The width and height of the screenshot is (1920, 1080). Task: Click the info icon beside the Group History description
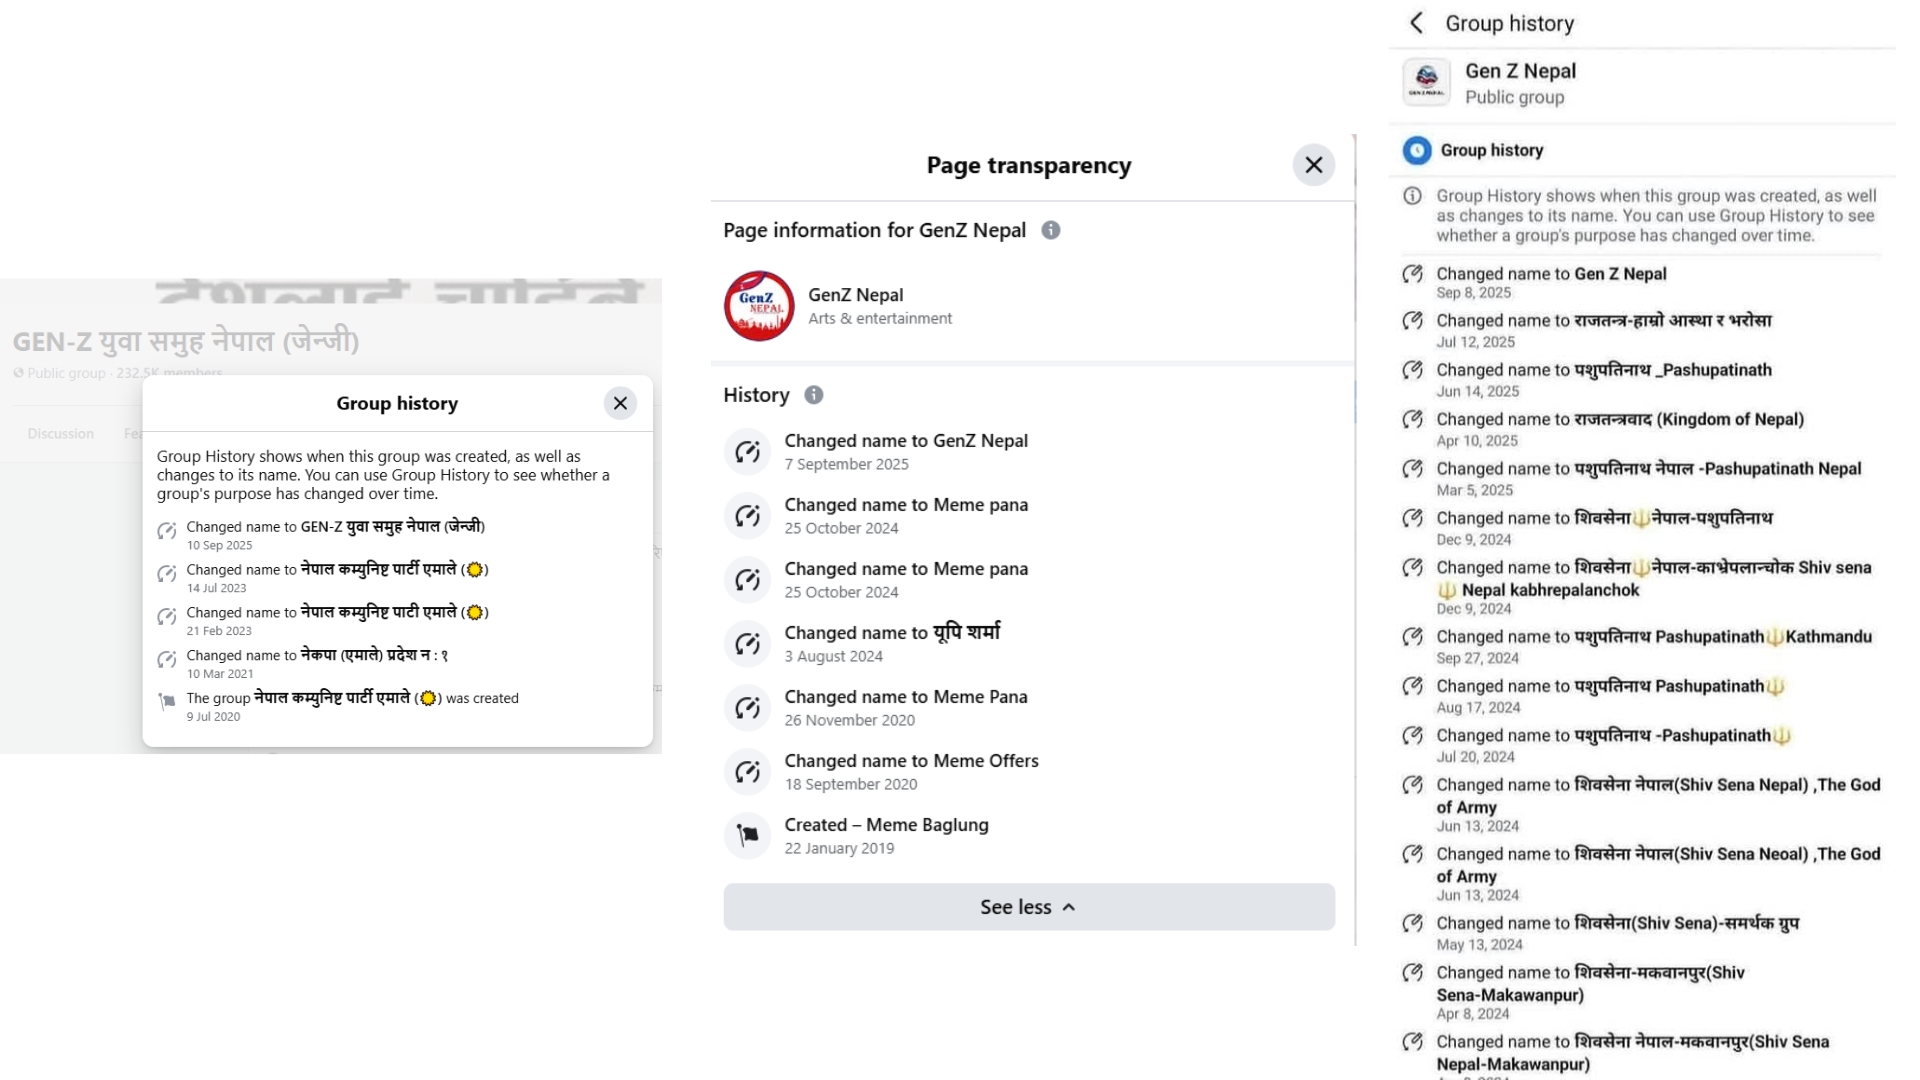coord(1412,196)
